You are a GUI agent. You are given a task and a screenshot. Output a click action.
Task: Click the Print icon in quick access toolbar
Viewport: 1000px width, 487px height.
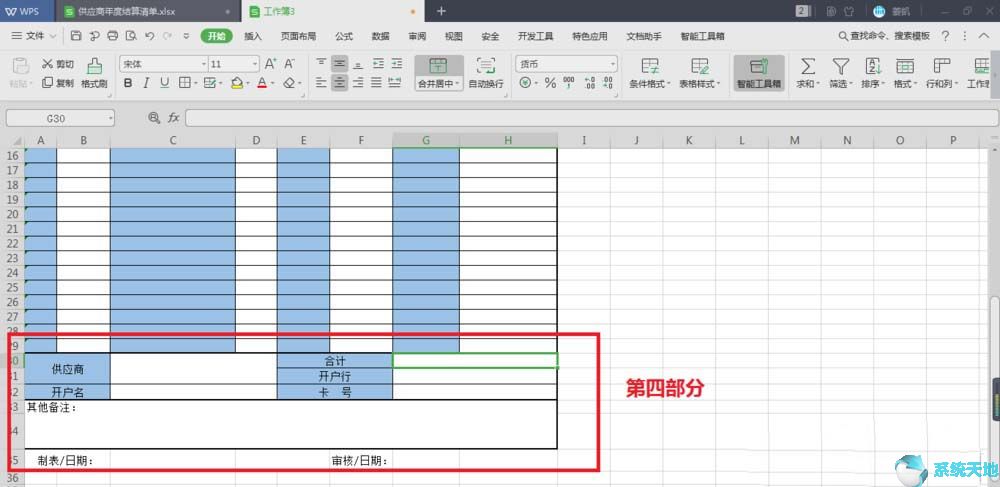pyautogui.click(x=113, y=36)
